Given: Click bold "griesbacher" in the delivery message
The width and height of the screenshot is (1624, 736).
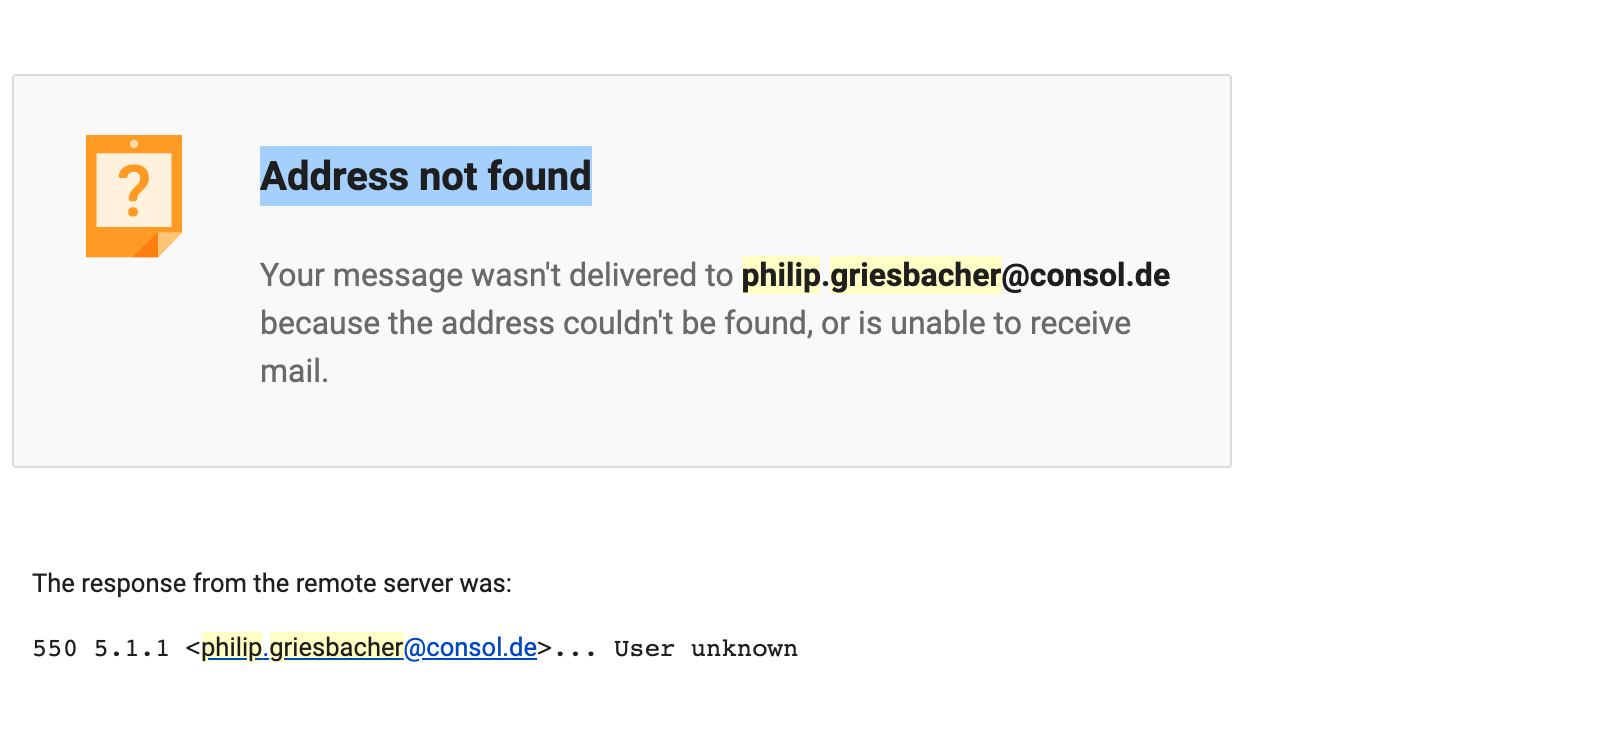Looking at the screenshot, I should pyautogui.click(x=915, y=275).
